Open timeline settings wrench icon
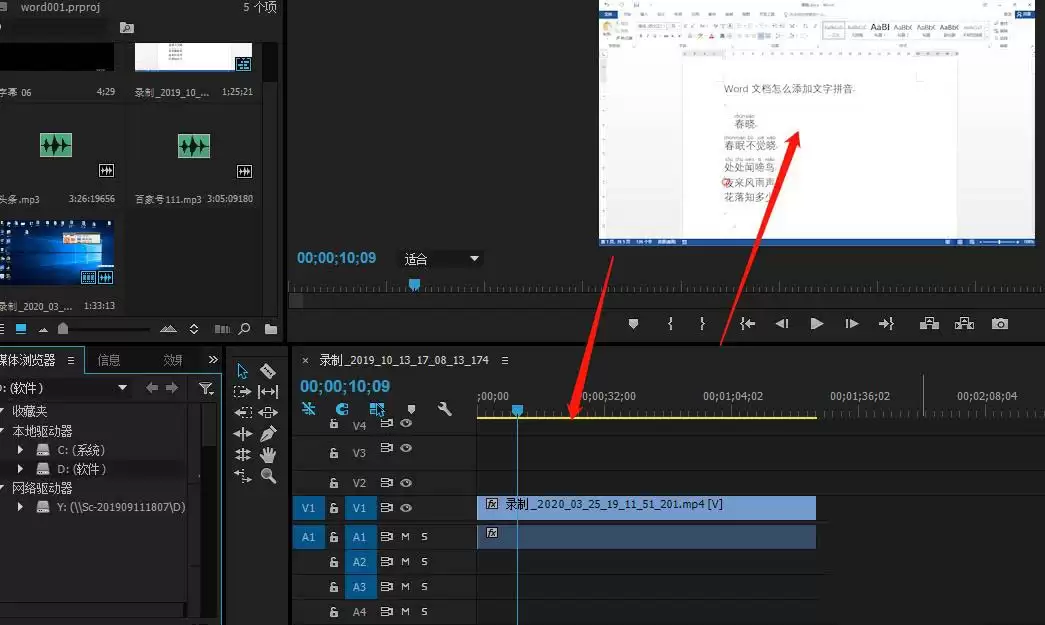This screenshot has height=625, width=1045. point(445,408)
